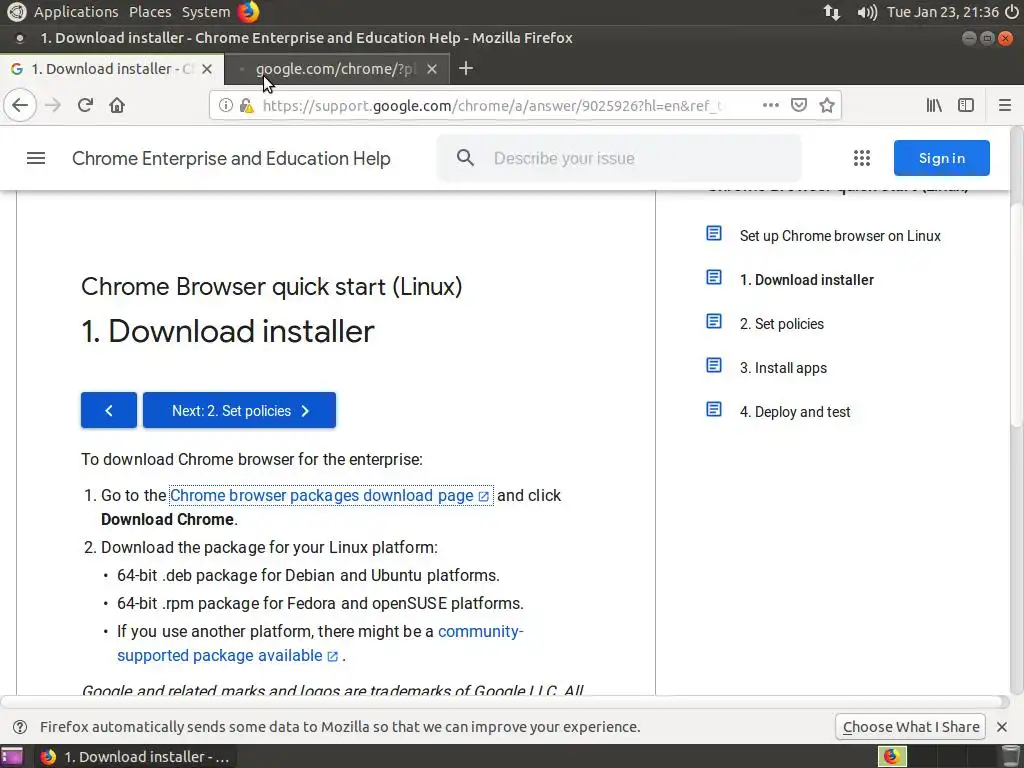The height and width of the screenshot is (768, 1024).
Task: Click the 'Choose What I Share' button
Action: (x=910, y=727)
